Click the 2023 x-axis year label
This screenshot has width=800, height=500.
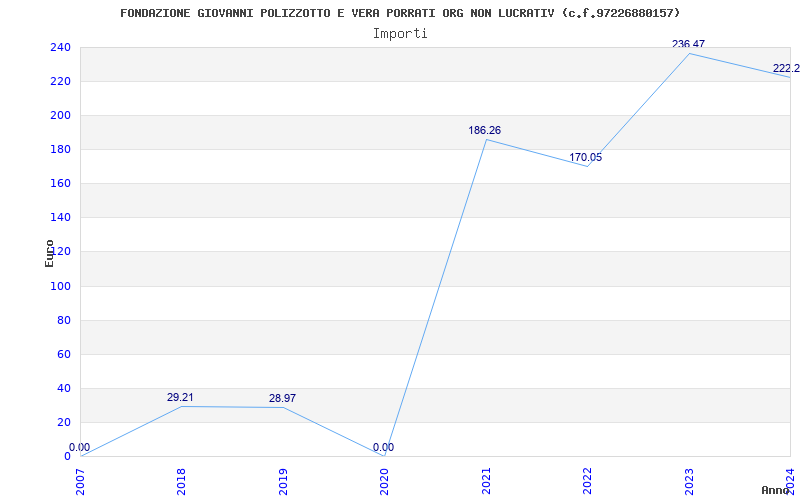click(688, 481)
